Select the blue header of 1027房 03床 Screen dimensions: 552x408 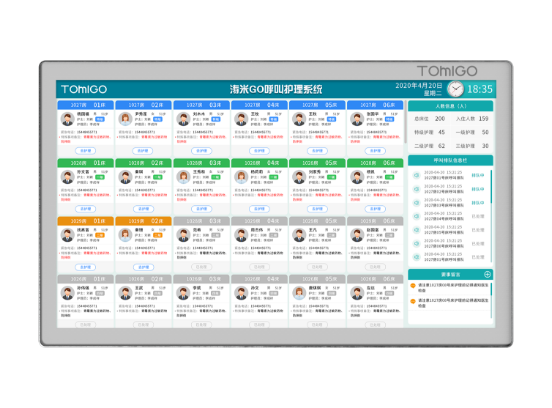tap(202, 105)
